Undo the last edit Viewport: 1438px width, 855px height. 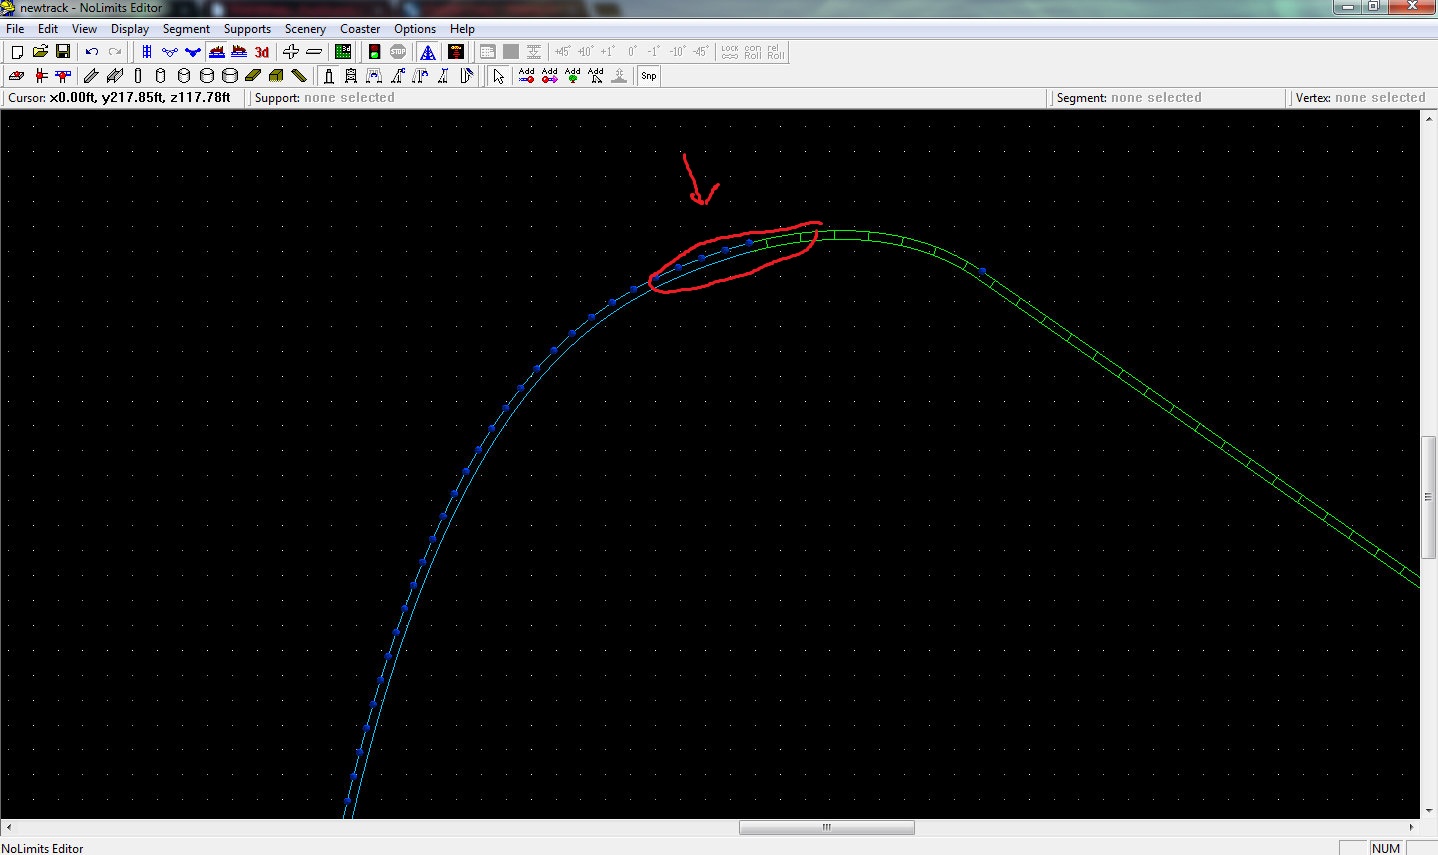pyautogui.click(x=92, y=52)
